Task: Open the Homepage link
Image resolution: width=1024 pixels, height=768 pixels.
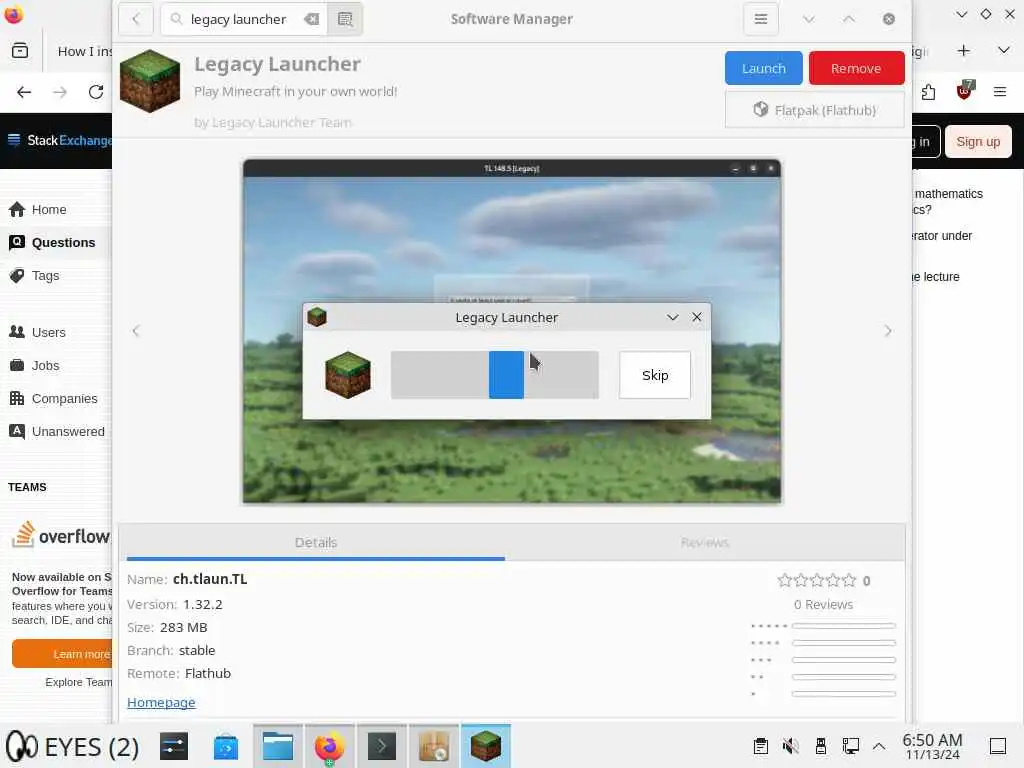Action: (x=161, y=702)
